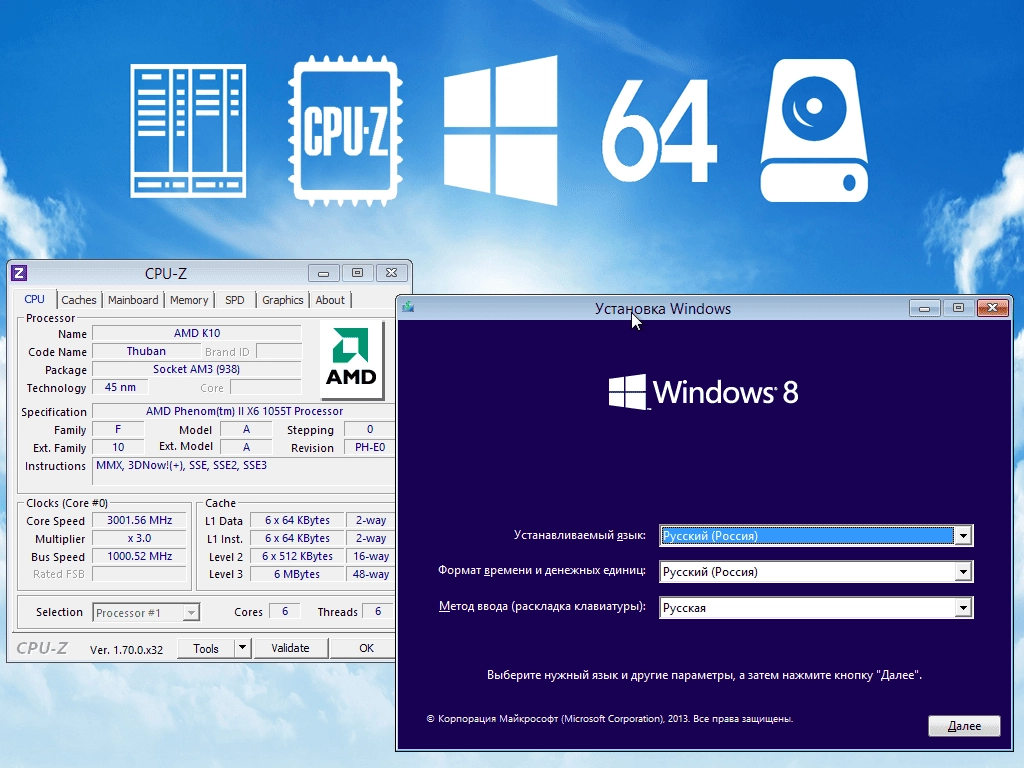Click the Microsoft Corporation copyright text
This screenshot has height=768, width=1024.
click(610, 718)
